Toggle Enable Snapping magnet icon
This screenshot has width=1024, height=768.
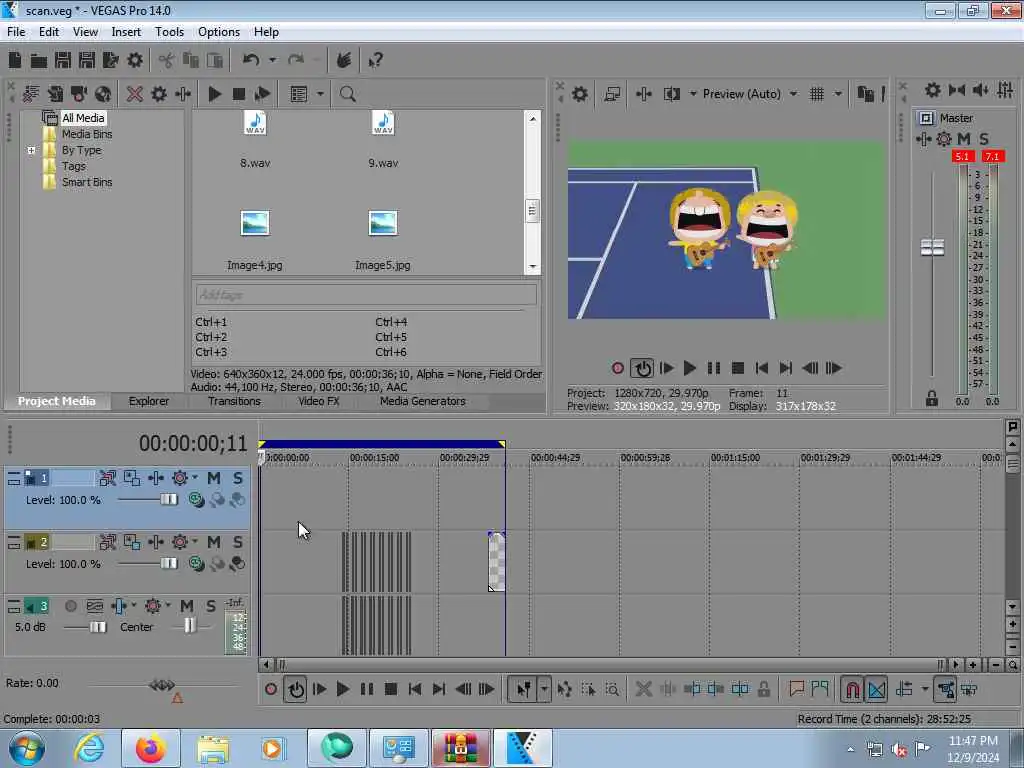point(852,689)
